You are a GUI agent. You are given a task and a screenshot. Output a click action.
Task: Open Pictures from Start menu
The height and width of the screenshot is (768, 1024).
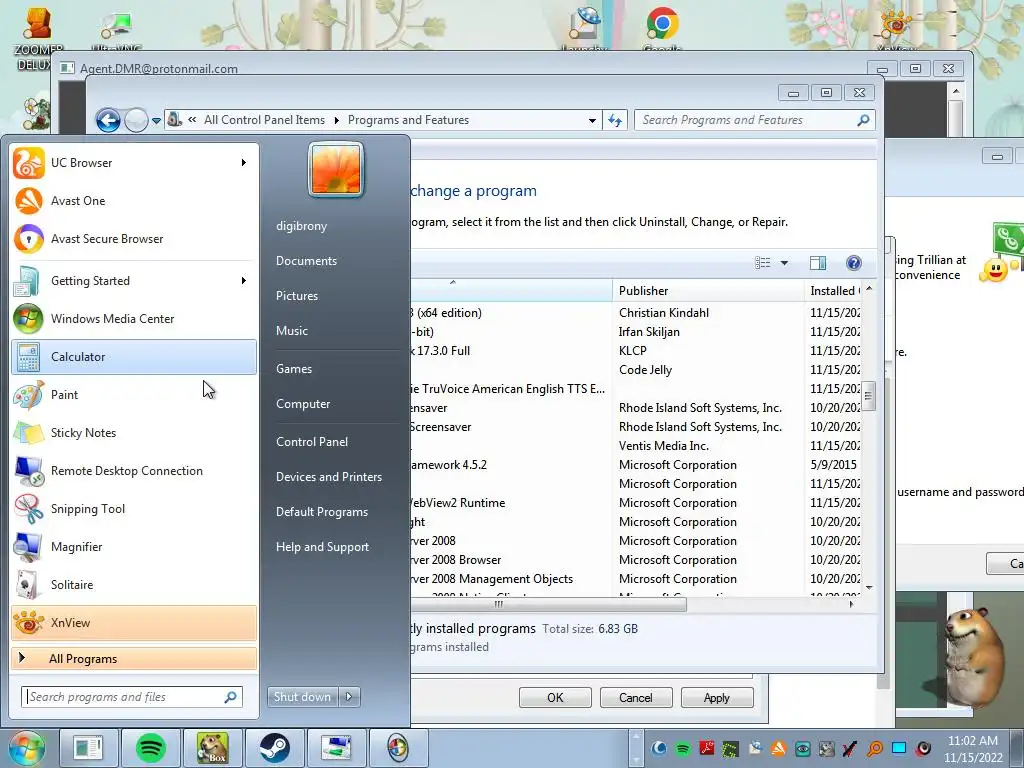coord(297,296)
